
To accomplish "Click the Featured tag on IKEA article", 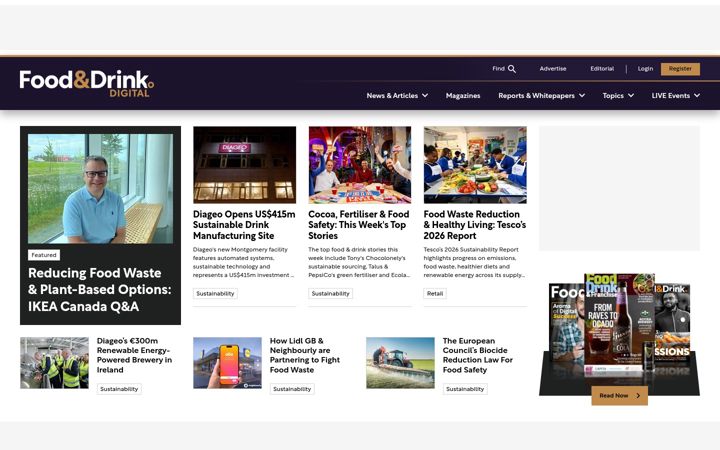I will click(44, 255).
